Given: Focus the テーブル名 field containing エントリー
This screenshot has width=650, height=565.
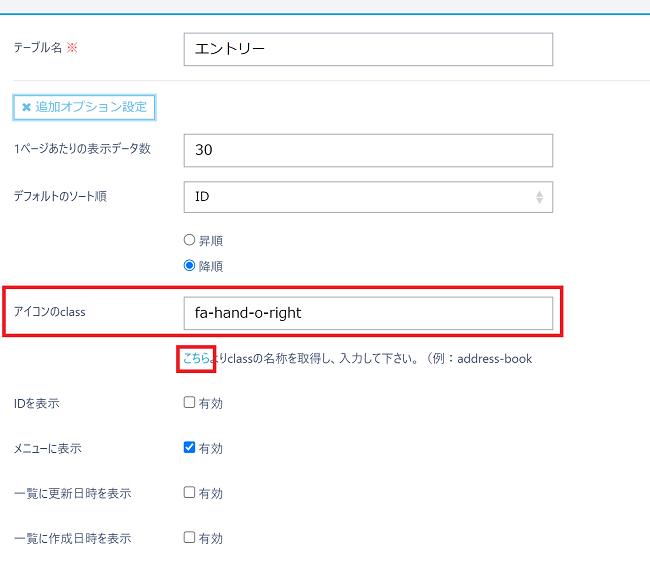Looking at the screenshot, I should (368, 49).
